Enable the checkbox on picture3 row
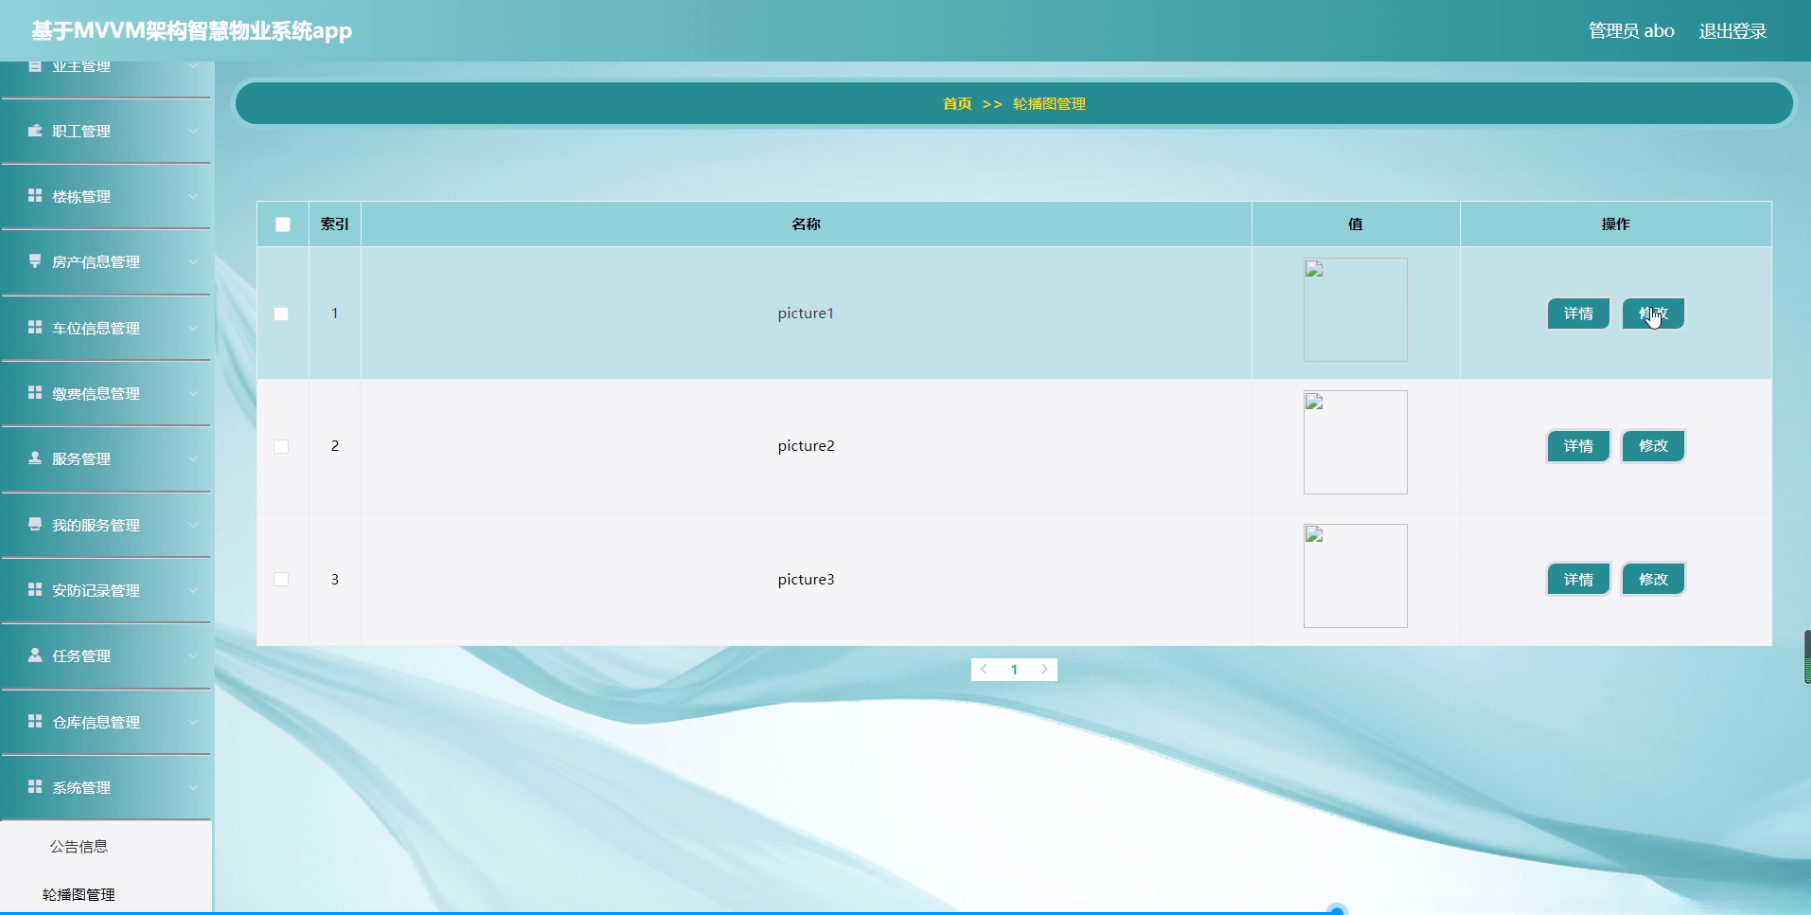 282,578
